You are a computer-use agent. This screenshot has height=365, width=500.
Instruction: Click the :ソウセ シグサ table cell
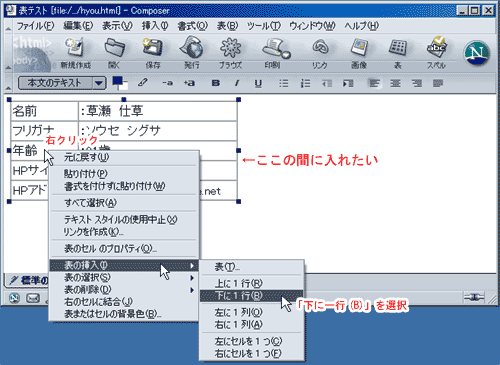[x=158, y=131]
